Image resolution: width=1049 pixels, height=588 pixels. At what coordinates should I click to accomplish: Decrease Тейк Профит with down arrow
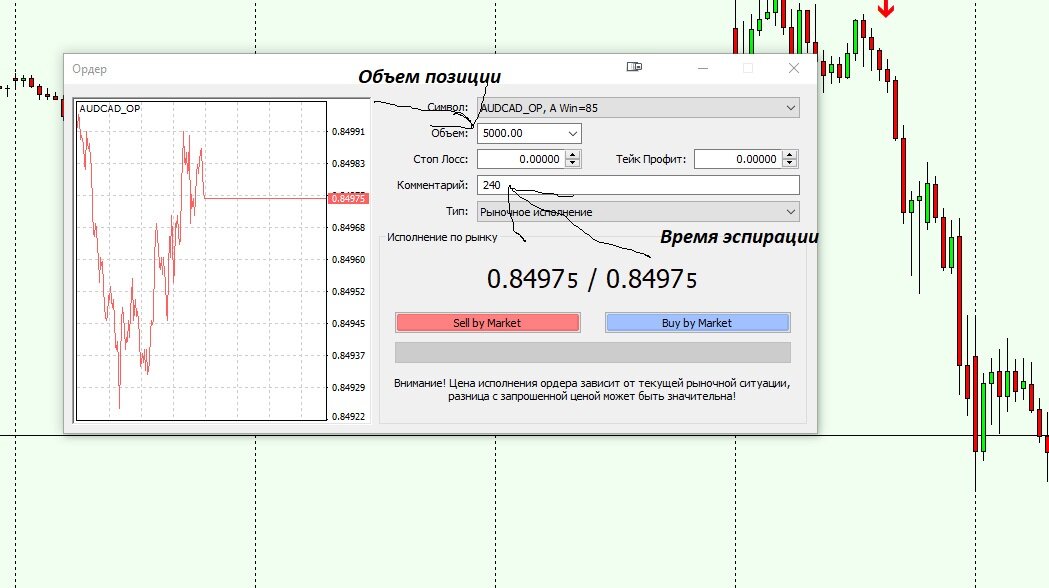click(x=790, y=163)
